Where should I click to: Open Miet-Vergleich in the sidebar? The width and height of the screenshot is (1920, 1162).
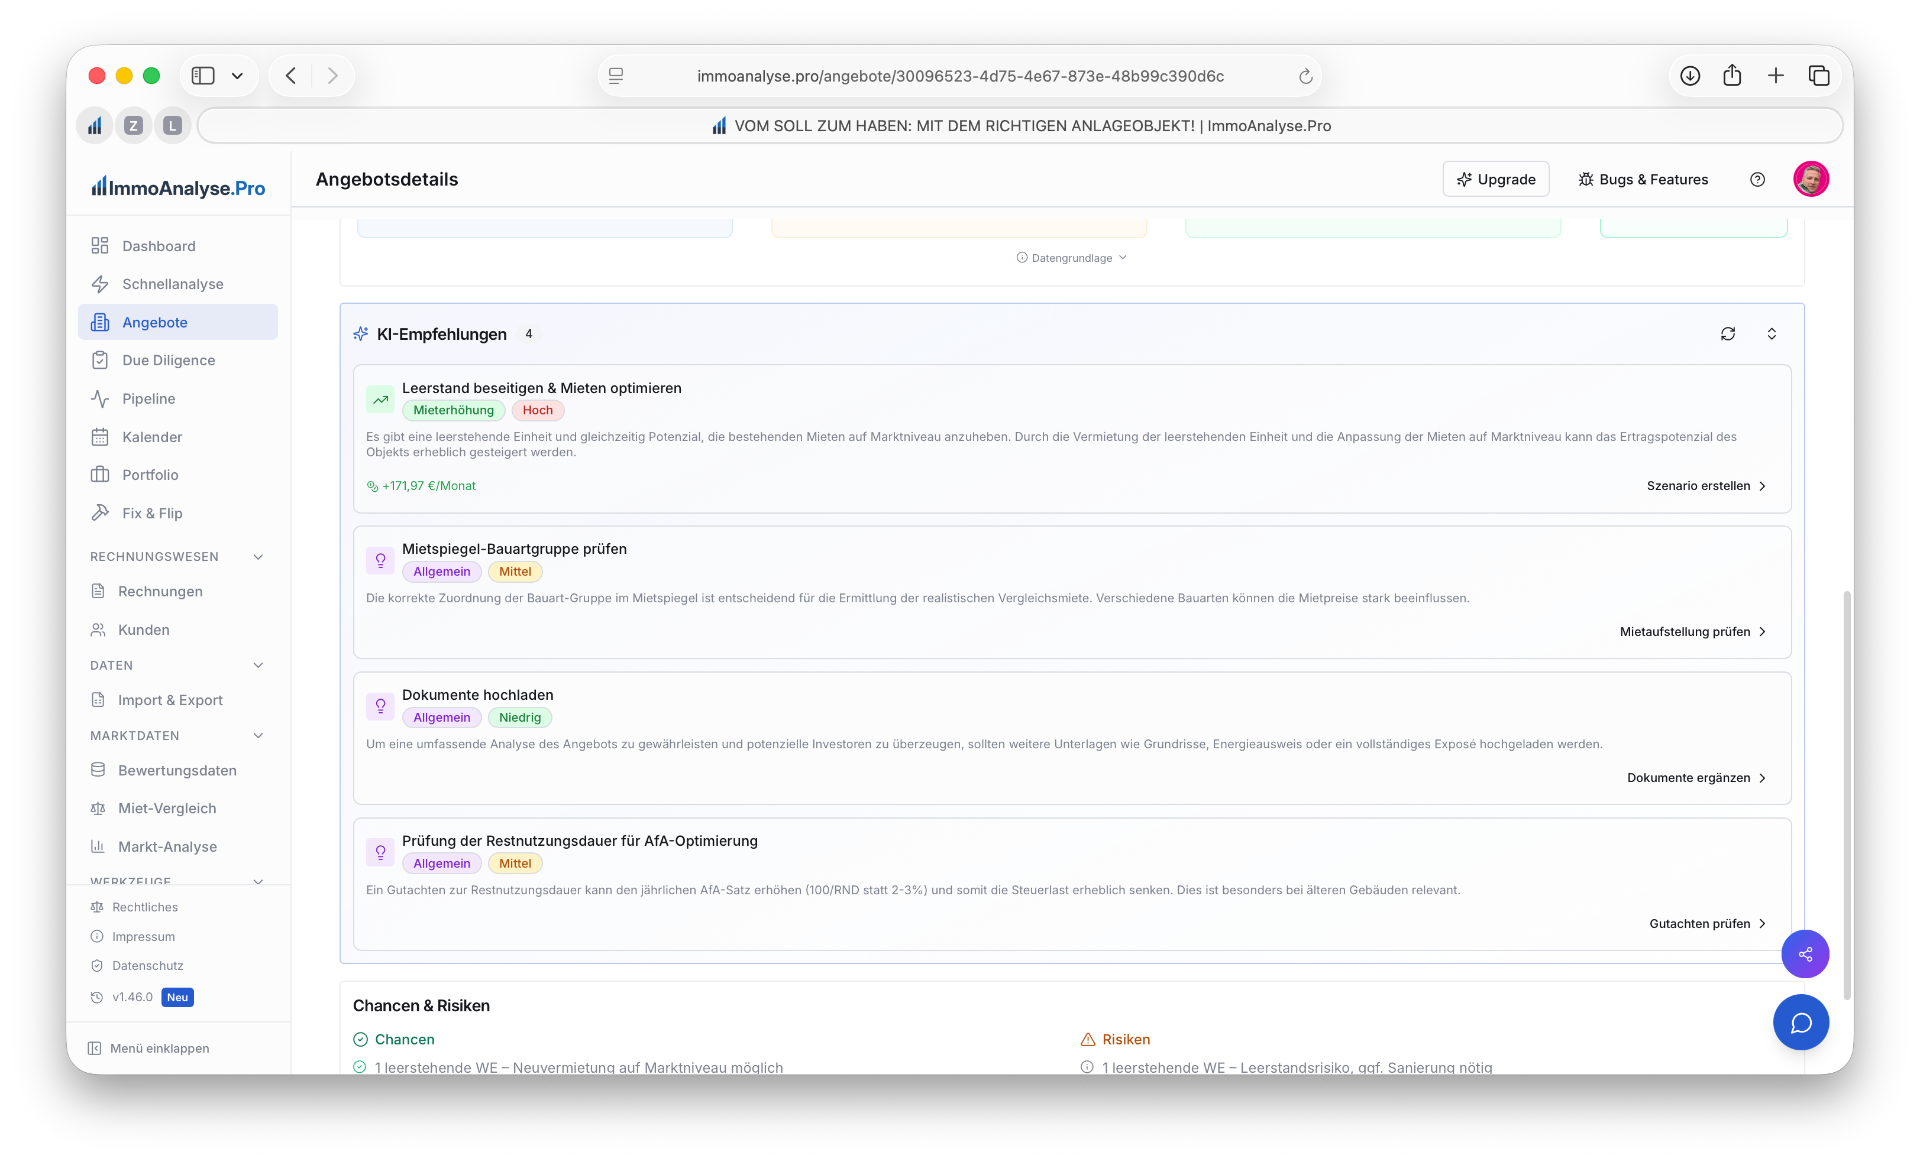point(178,809)
